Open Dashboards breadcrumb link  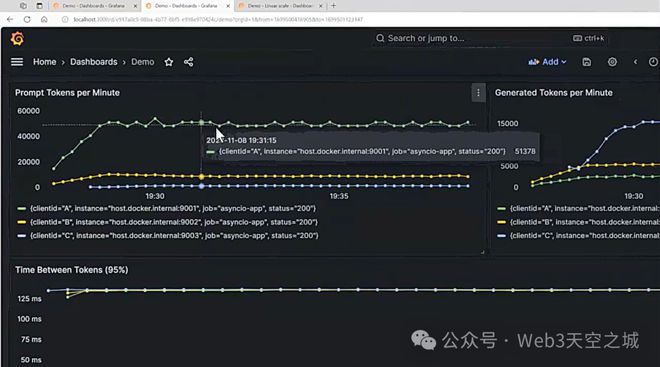94,62
